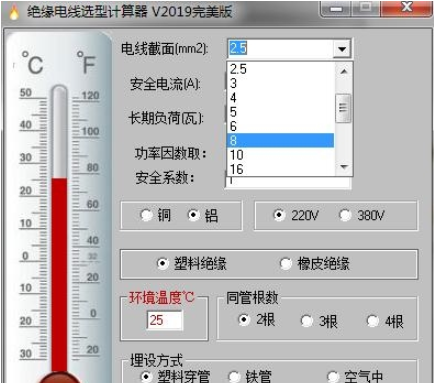This screenshot has height=383, width=434.
Task: Close the calculator window
Action: coord(407,8)
